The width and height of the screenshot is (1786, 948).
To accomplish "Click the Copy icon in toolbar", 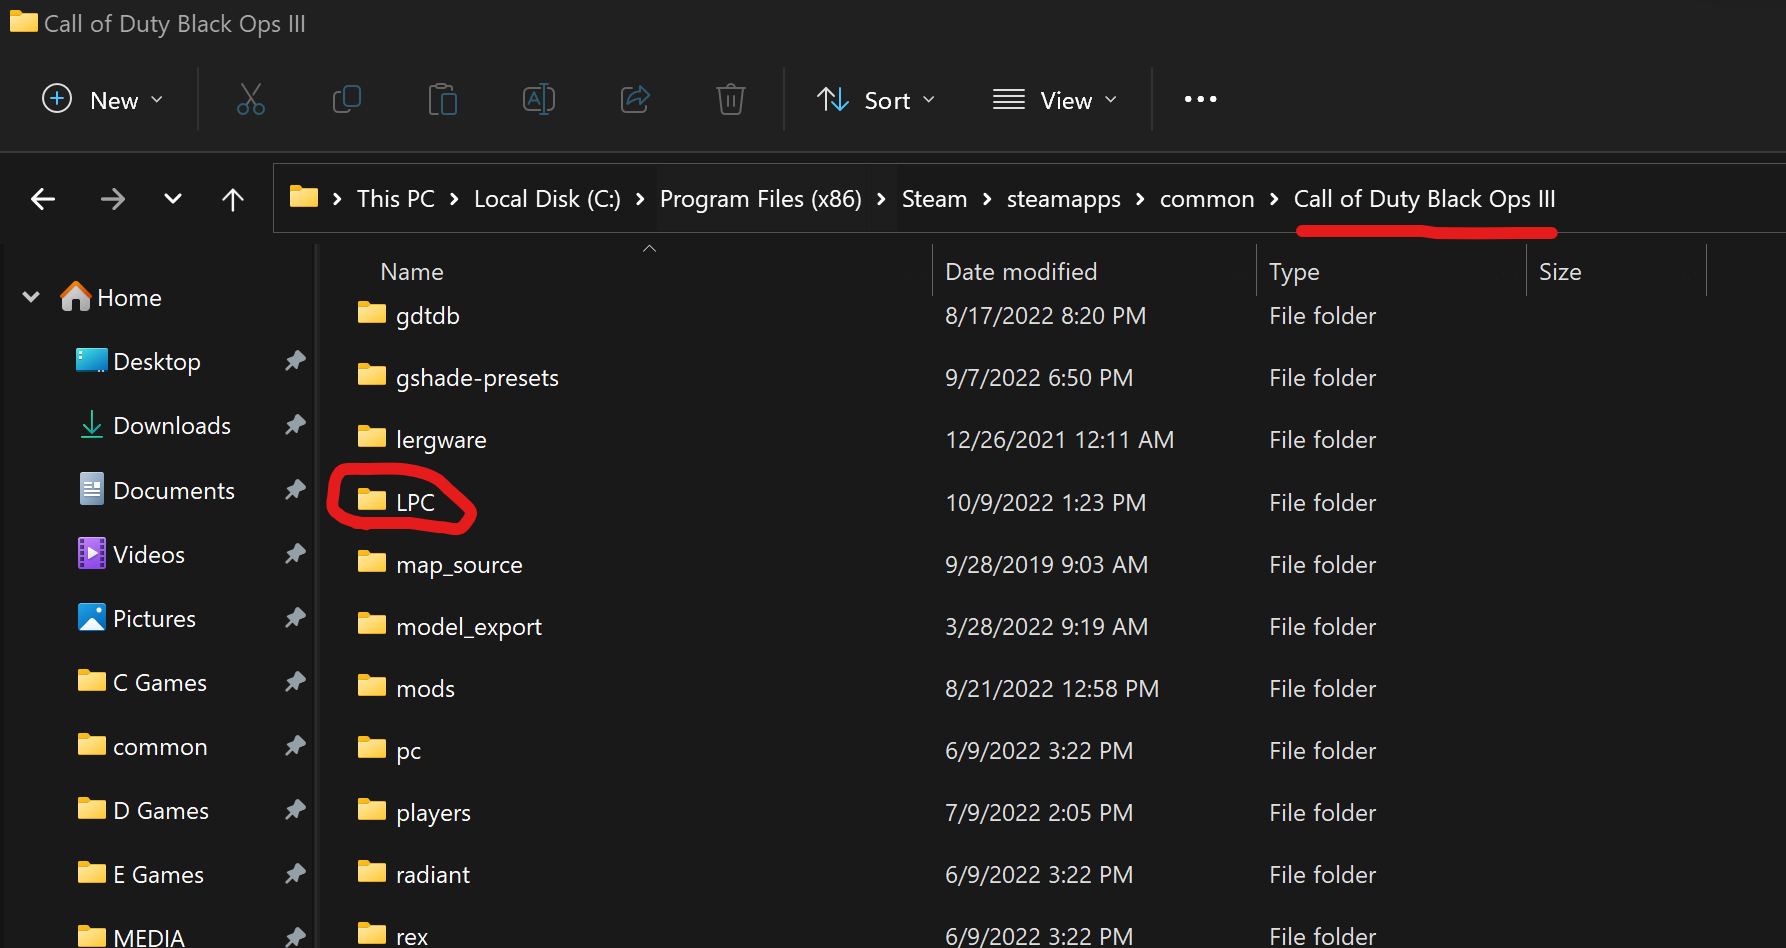I will tap(346, 99).
